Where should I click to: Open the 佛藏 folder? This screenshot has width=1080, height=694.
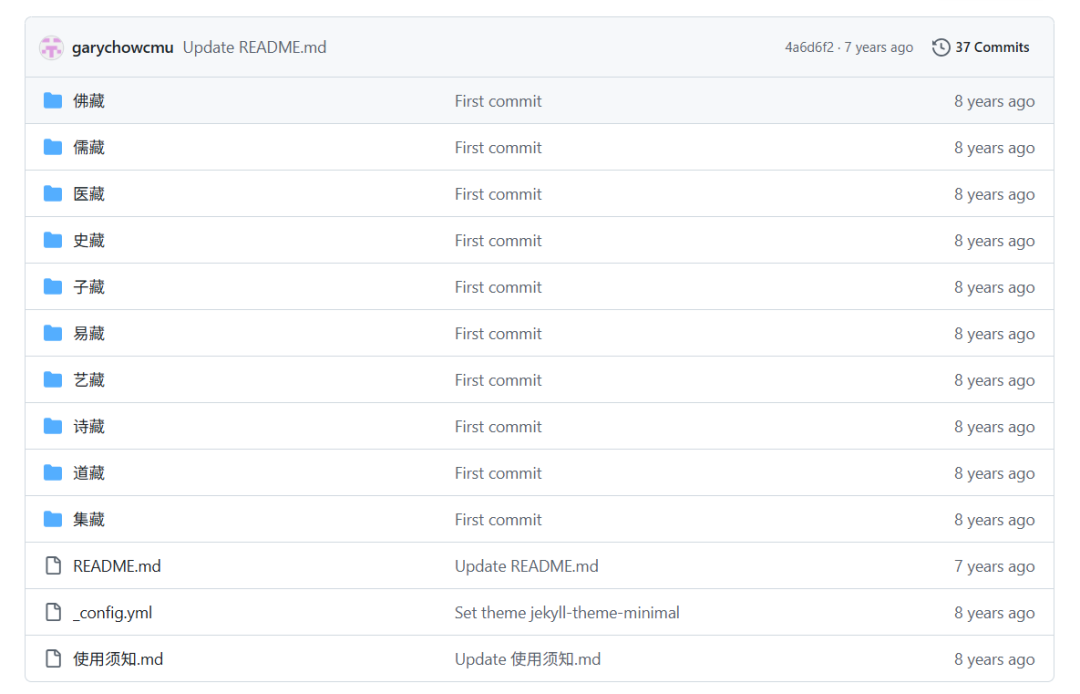pyautogui.click(x=89, y=101)
